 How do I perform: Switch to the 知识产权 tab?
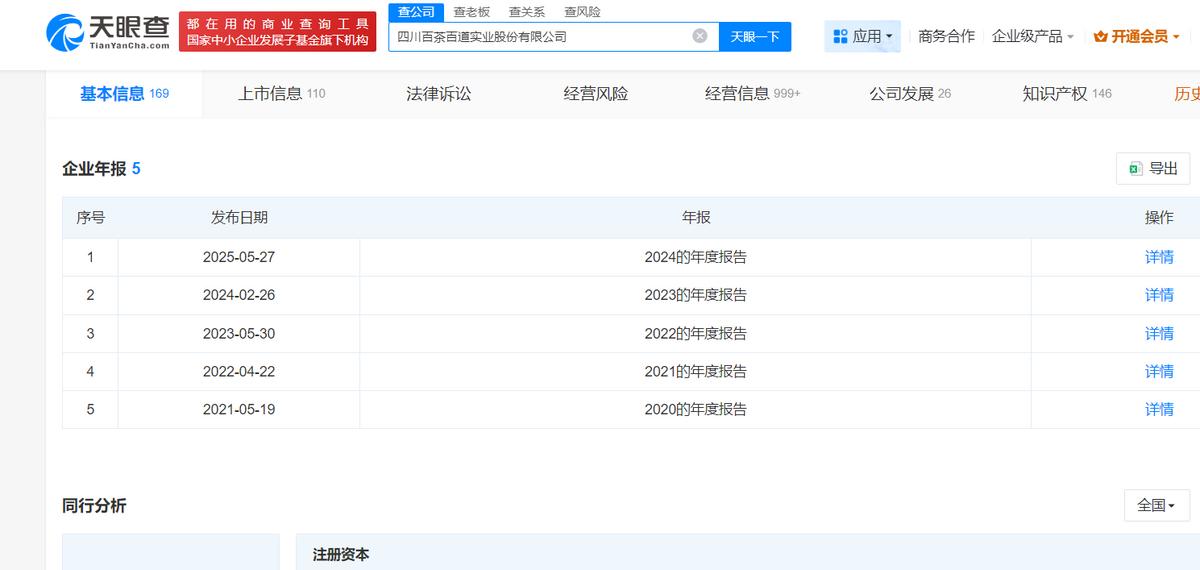[x=1066, y=94]
